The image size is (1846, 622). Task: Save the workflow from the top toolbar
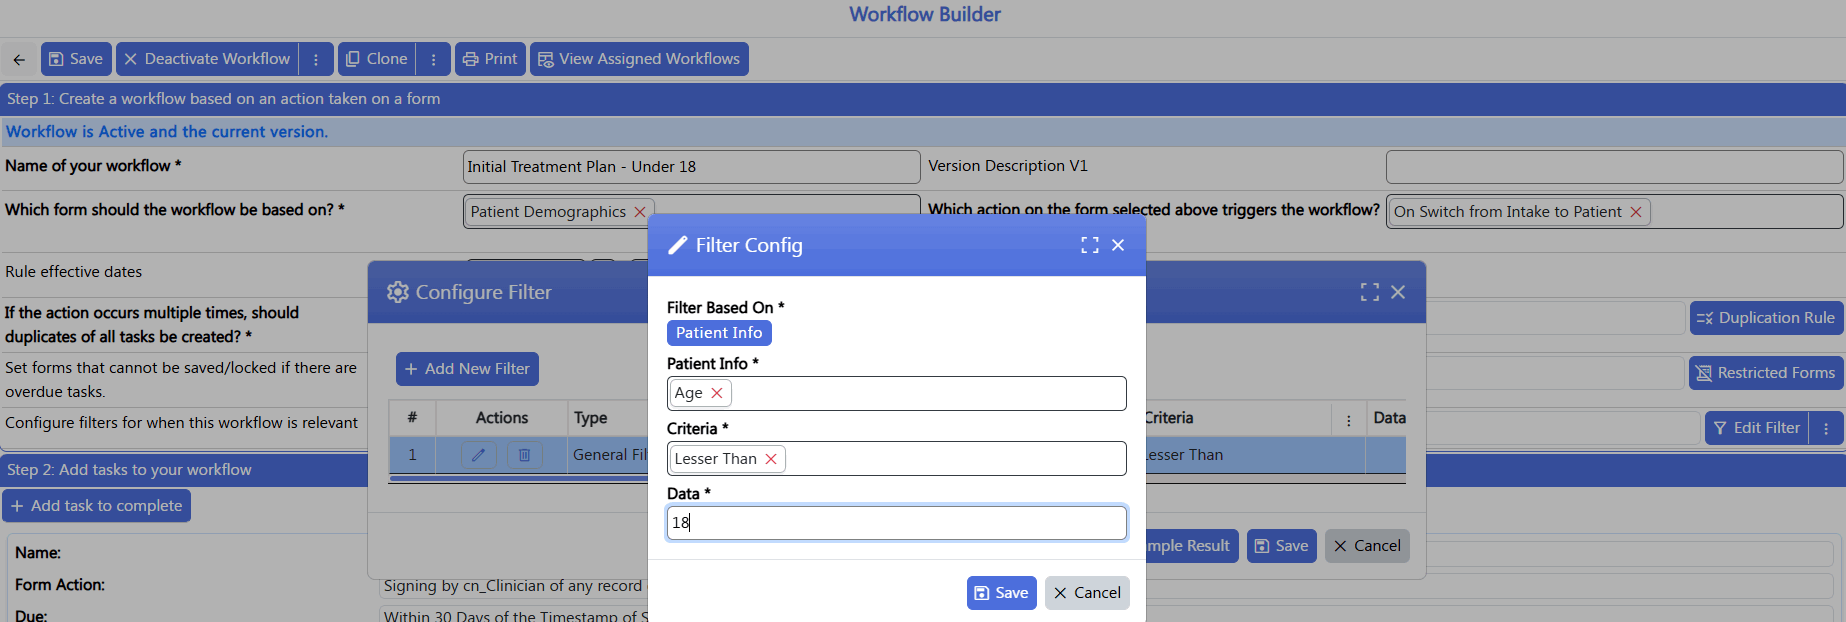click(x=76, y=59)
